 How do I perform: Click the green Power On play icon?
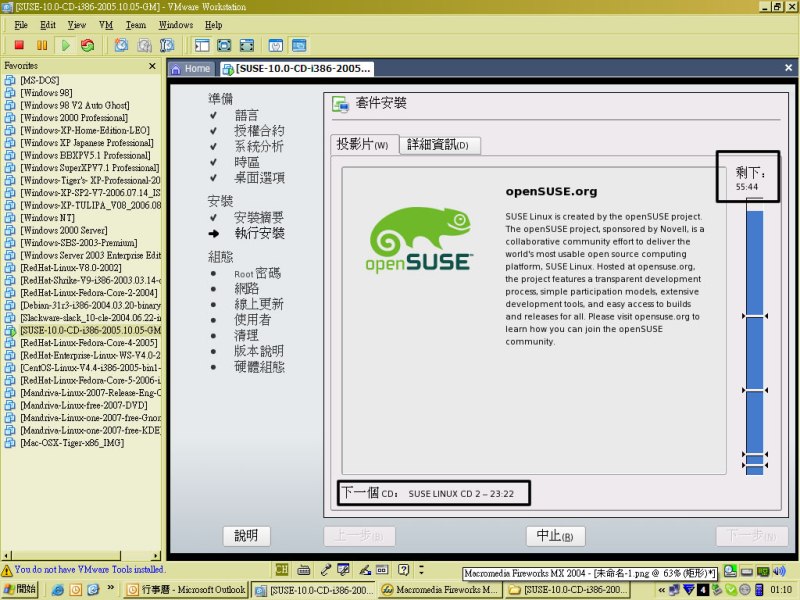point(65,45)
